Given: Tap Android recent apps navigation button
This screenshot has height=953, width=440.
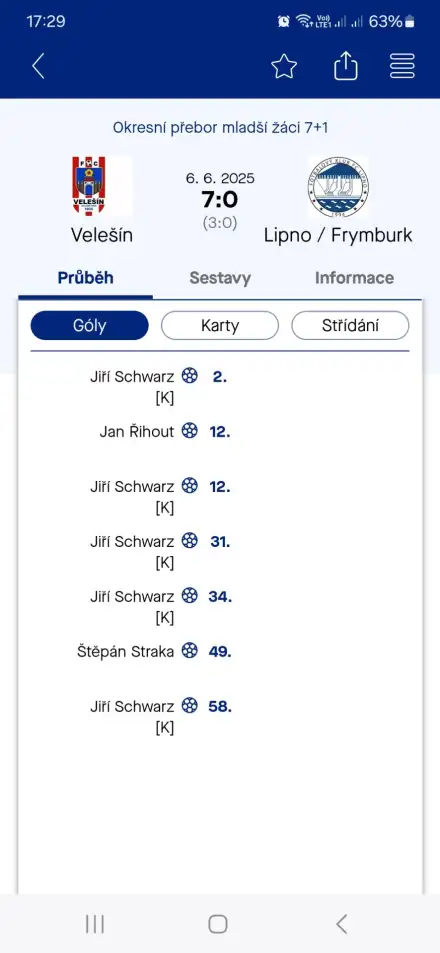Looking at the screenshot, I should [x=95, y=924].
